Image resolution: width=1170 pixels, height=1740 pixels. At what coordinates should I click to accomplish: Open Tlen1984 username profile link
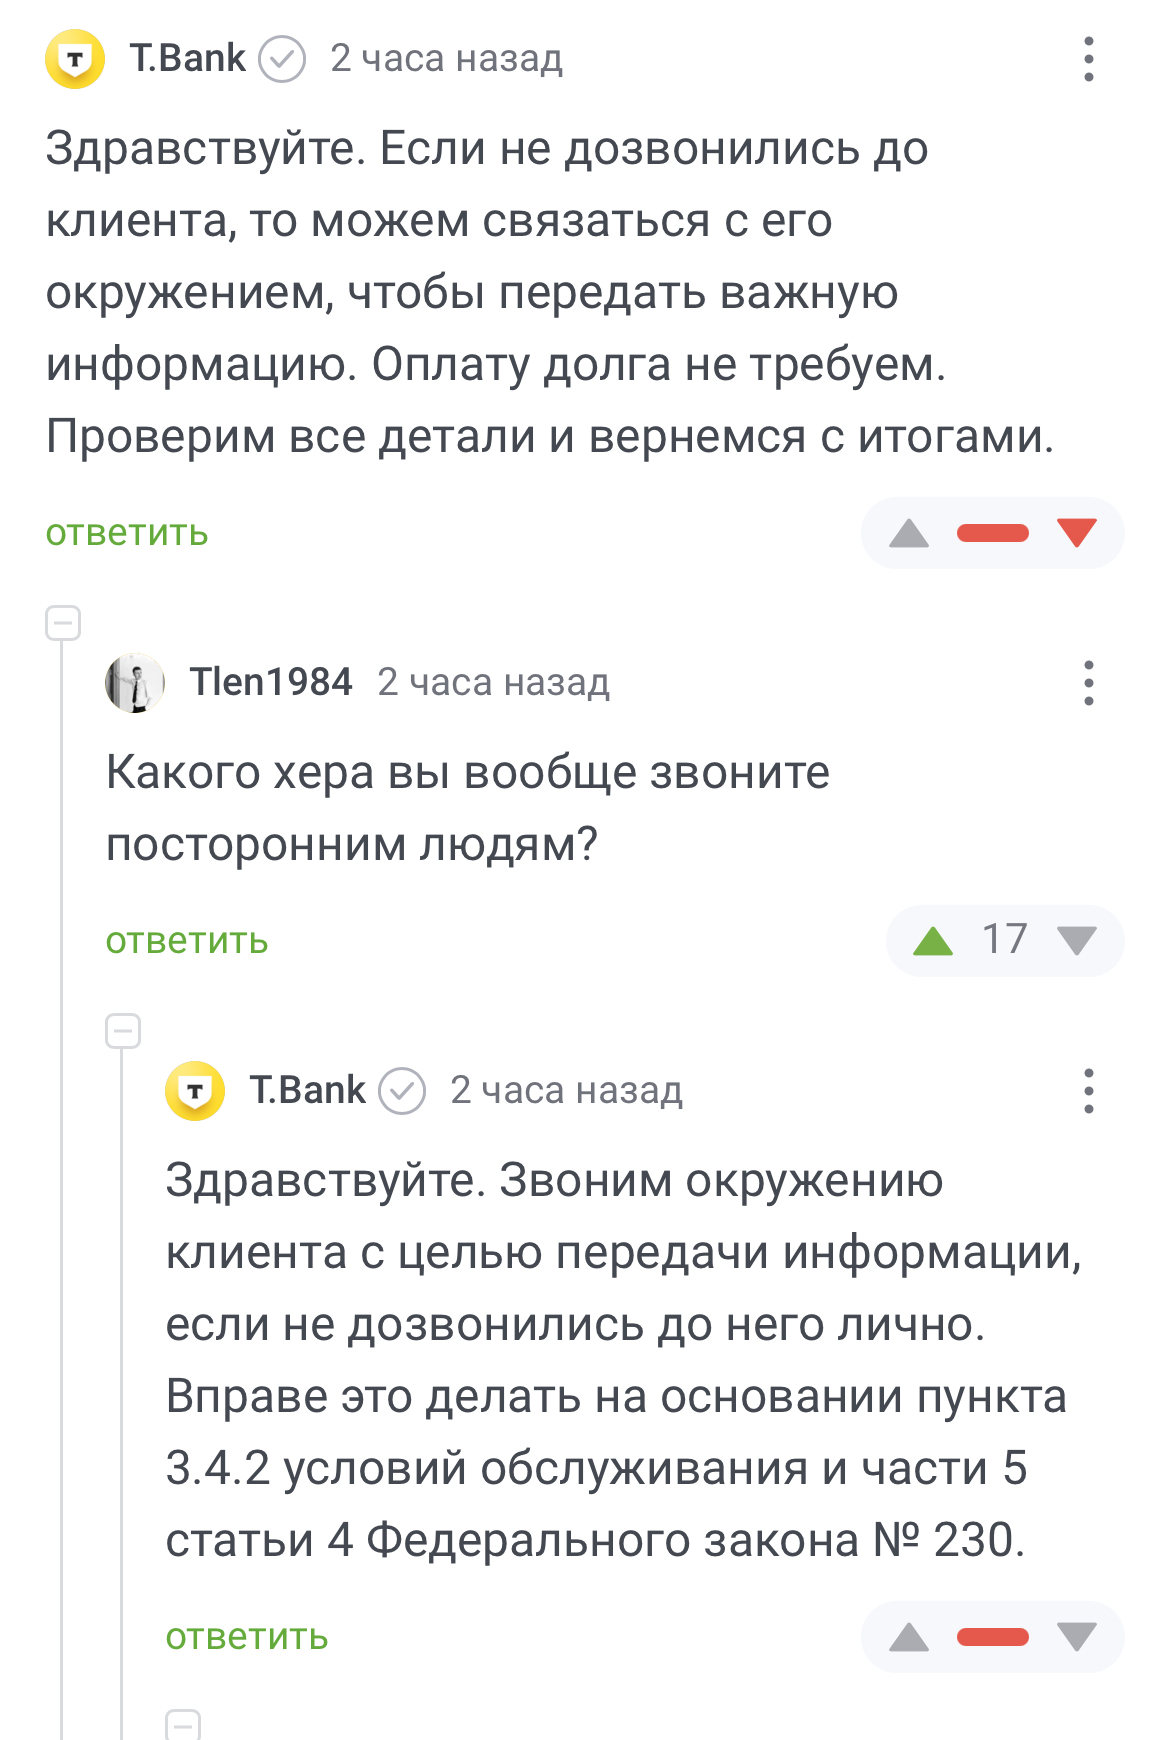(271, 683)
